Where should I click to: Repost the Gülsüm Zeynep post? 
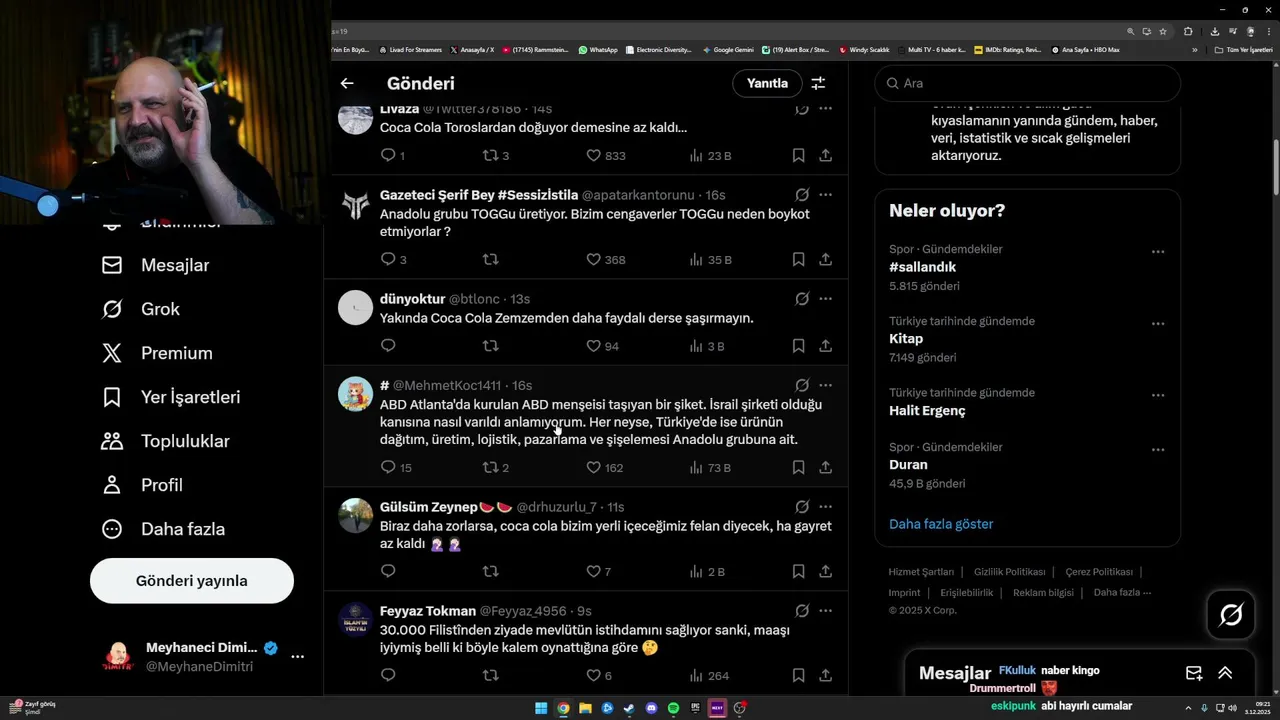tap(490, 572)
